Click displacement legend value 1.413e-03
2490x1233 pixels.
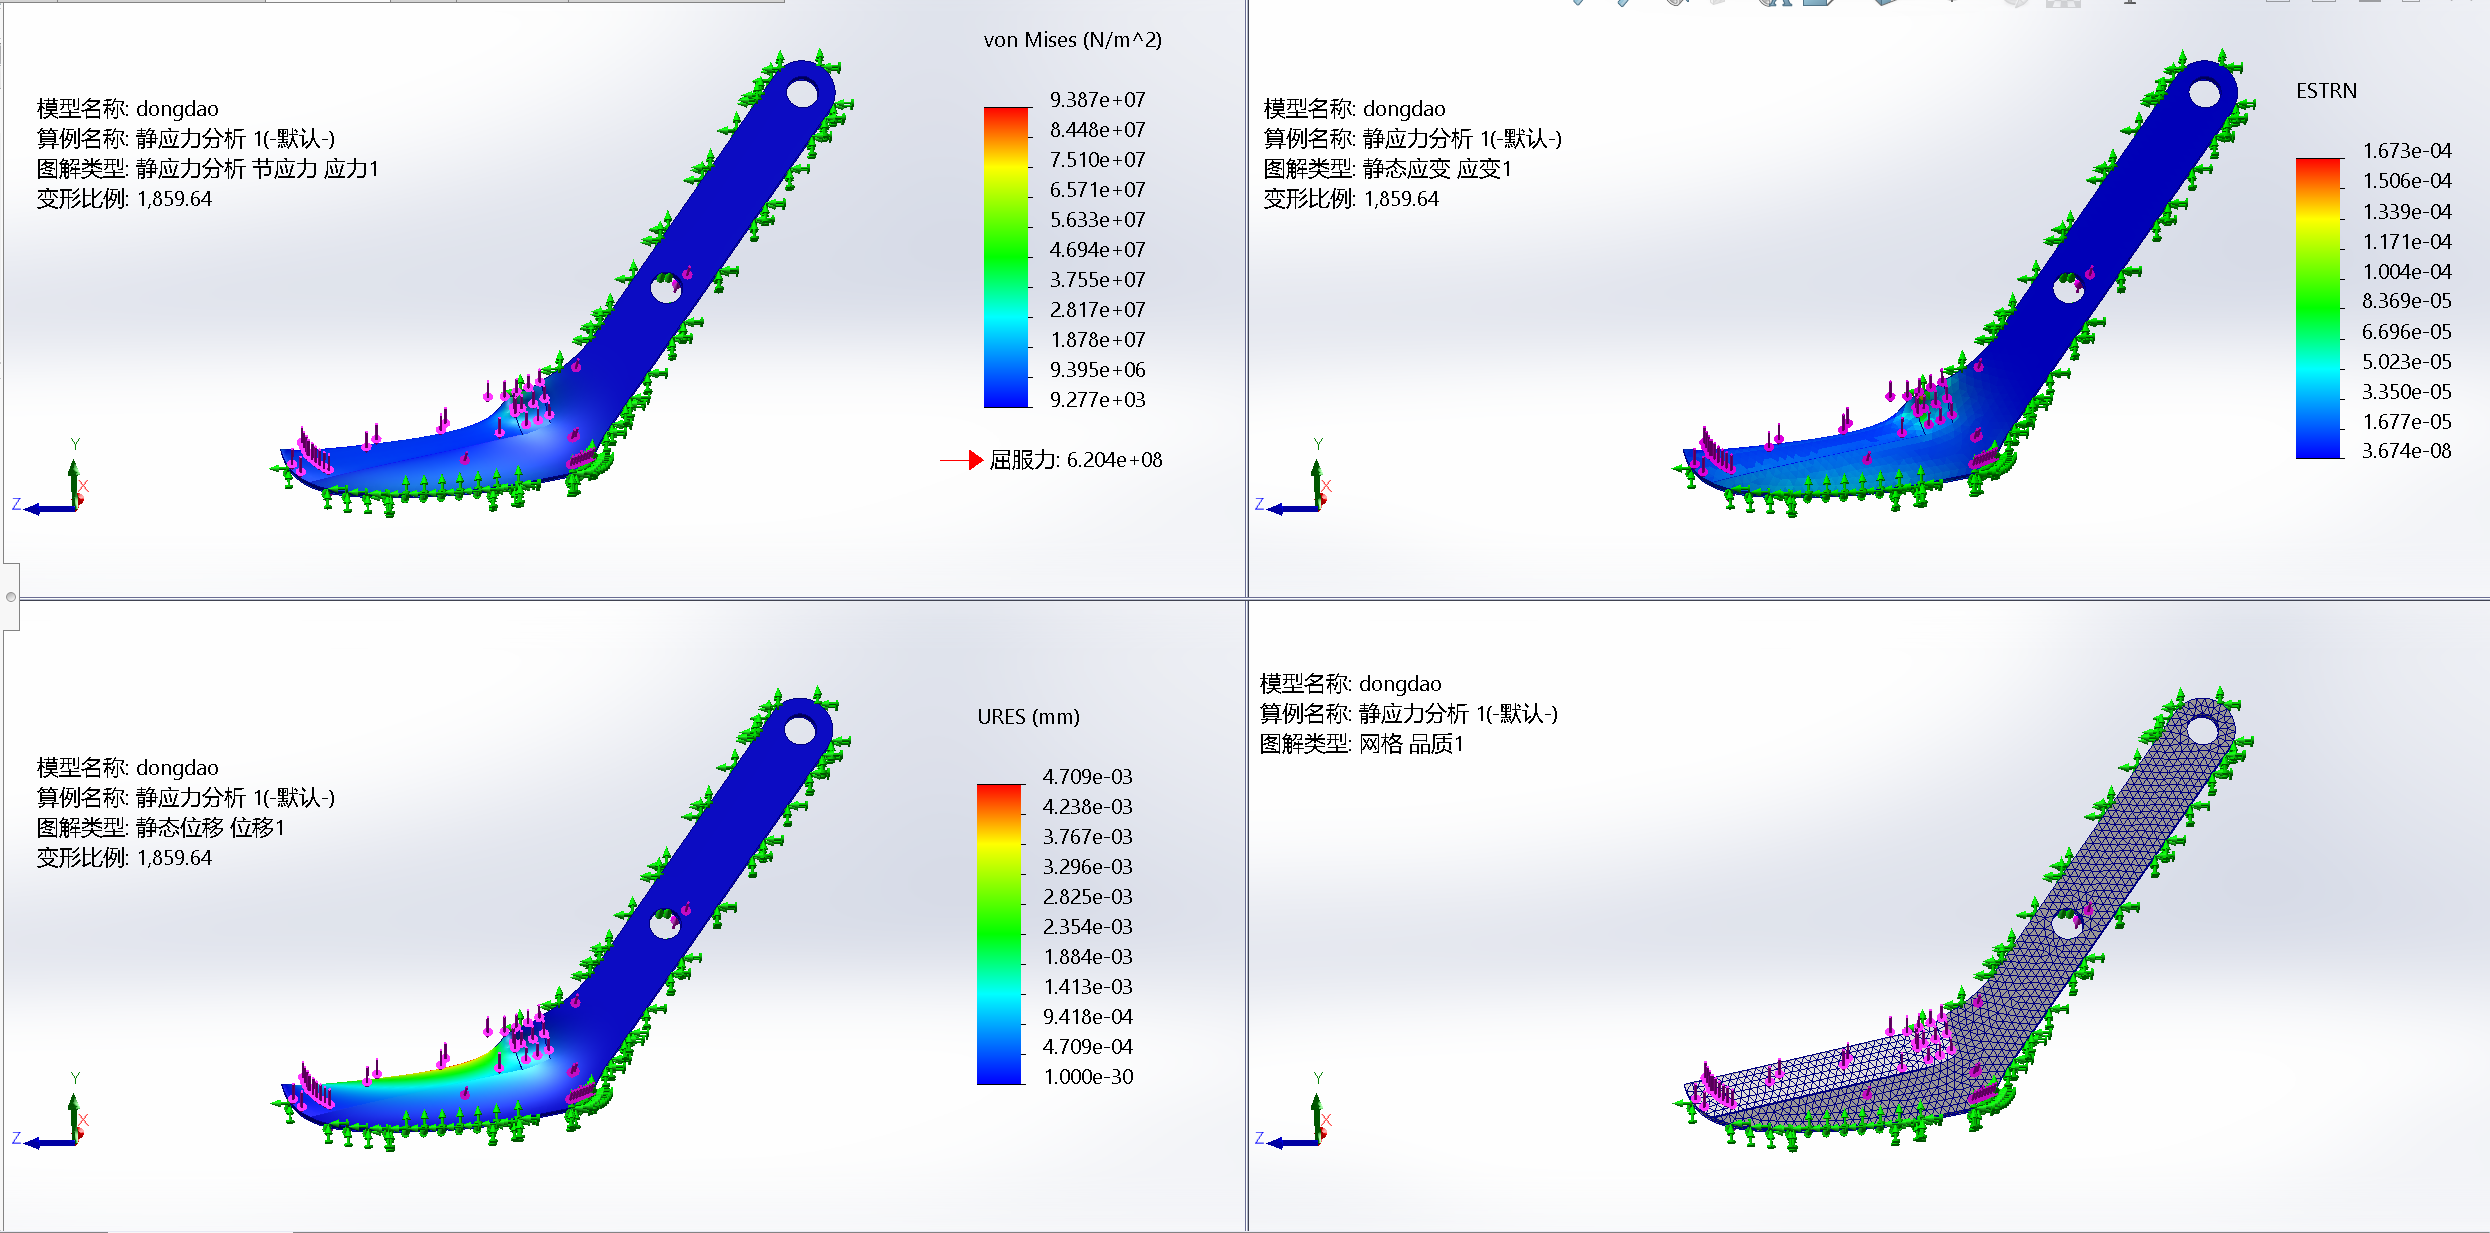pyautogui.click(x=1088, y=987)
